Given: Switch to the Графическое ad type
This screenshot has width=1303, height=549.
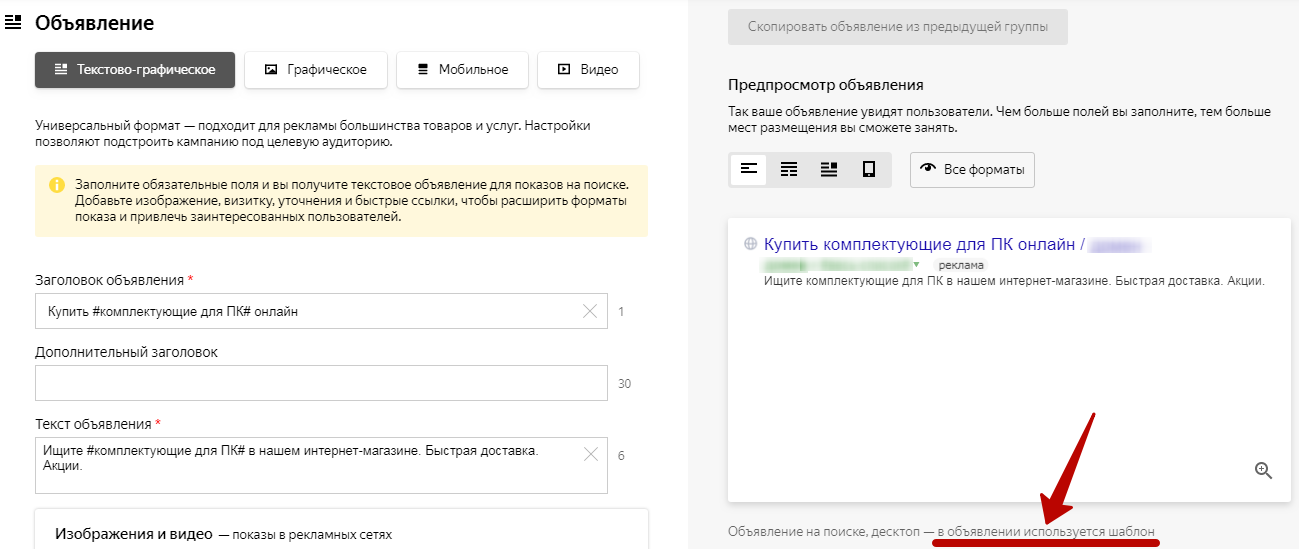Looking at the screenshot, I should (315, 70).
